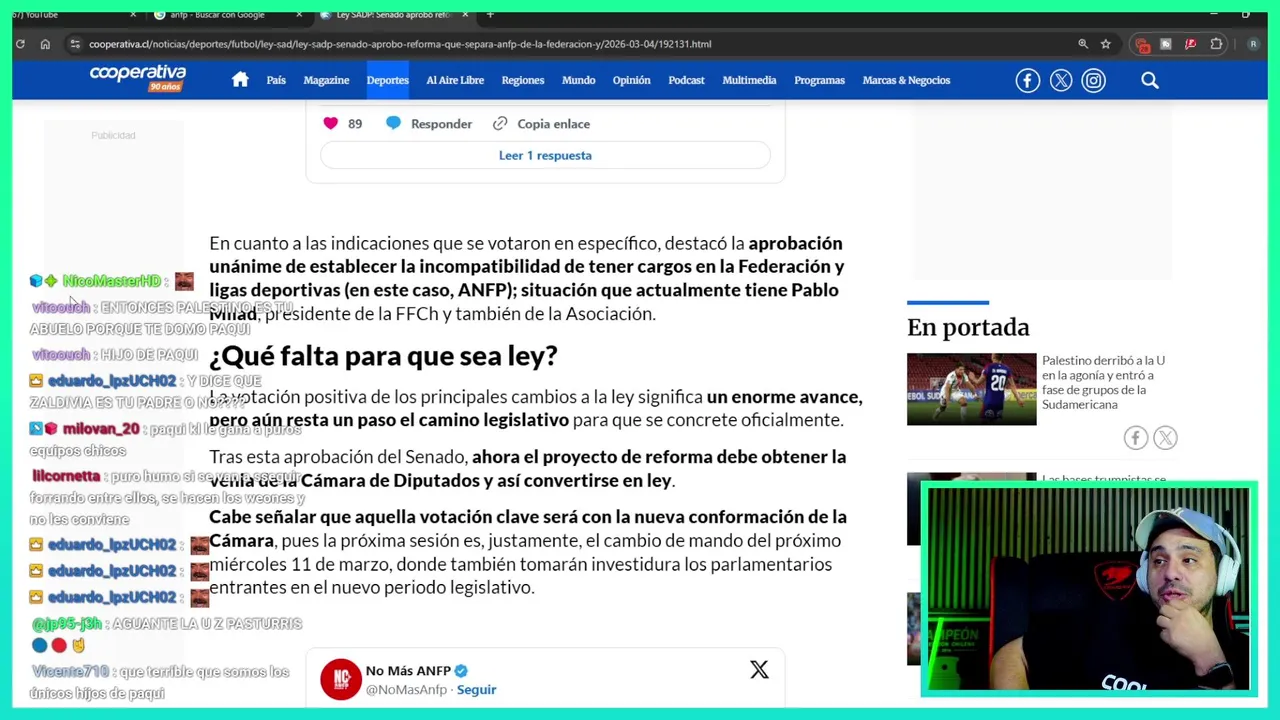Click the heading ¿Qué falta para que sea ley?
Screen dimensions: 1280x720
(x=383, y=355)
